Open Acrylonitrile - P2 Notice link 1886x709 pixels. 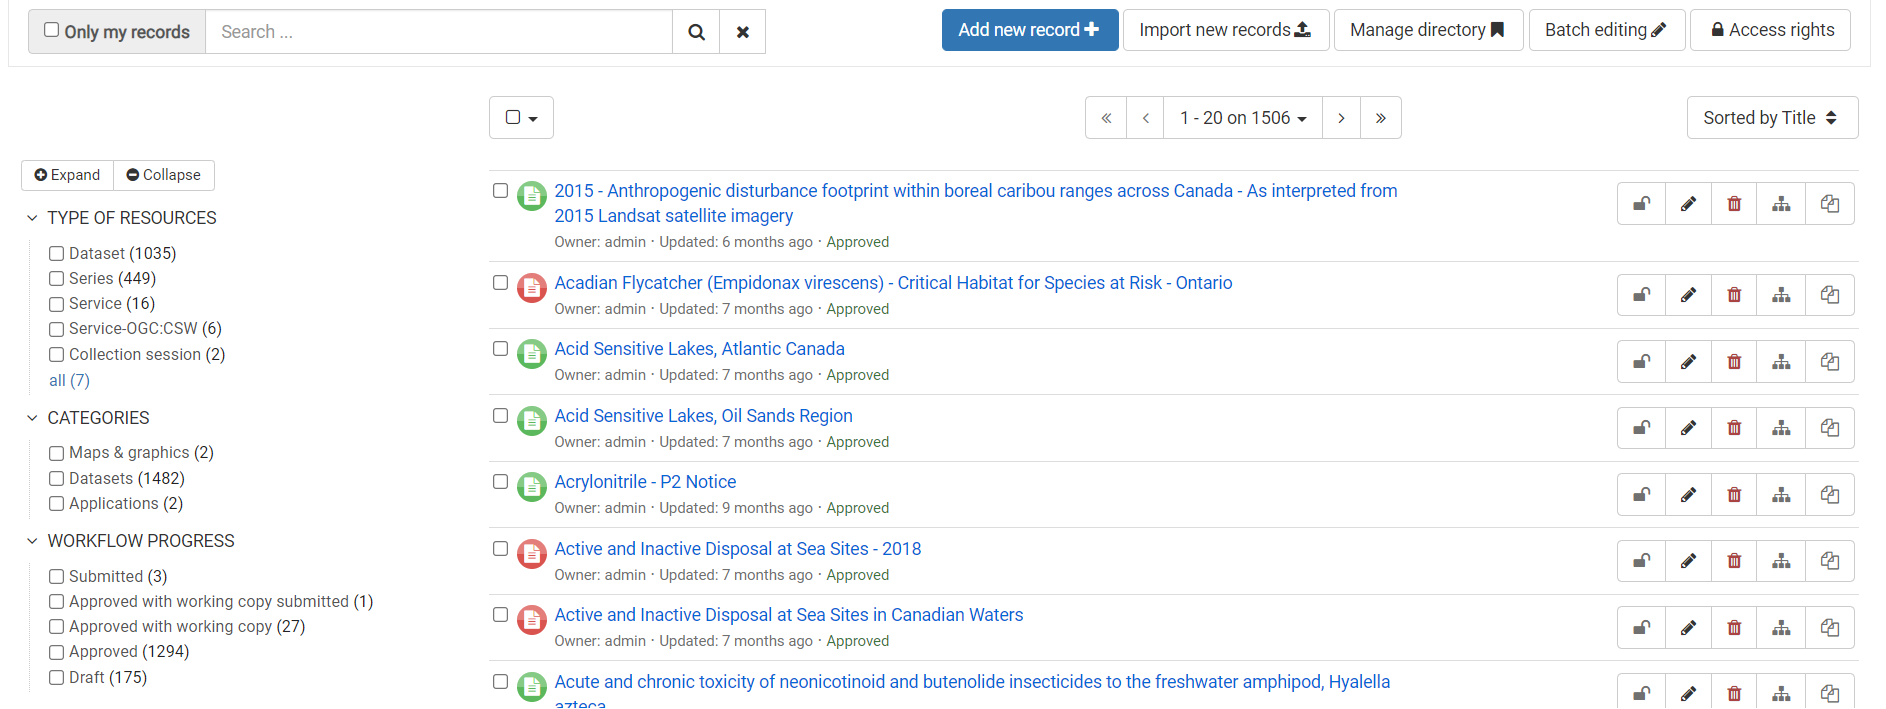tap(645, 482)
